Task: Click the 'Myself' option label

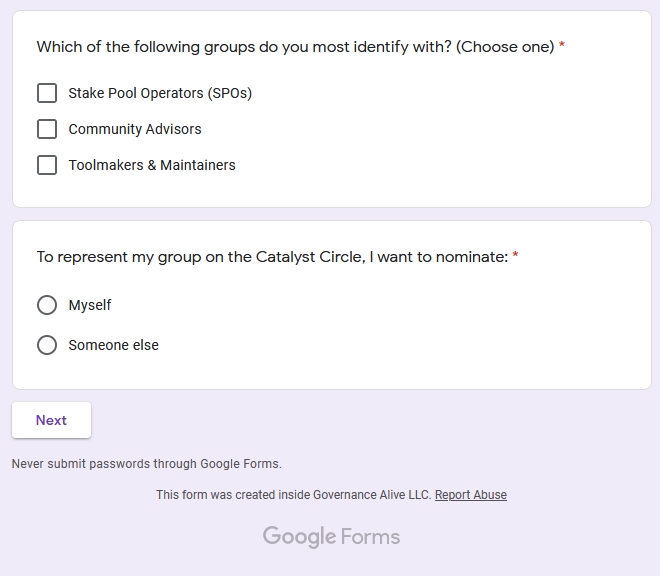Action: 90,305
